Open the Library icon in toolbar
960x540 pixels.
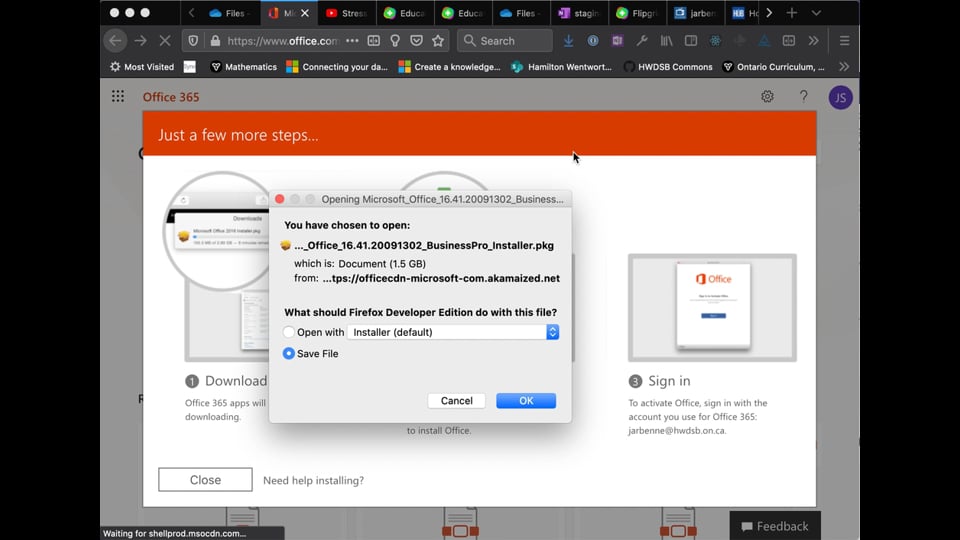[x=666, y=41]
